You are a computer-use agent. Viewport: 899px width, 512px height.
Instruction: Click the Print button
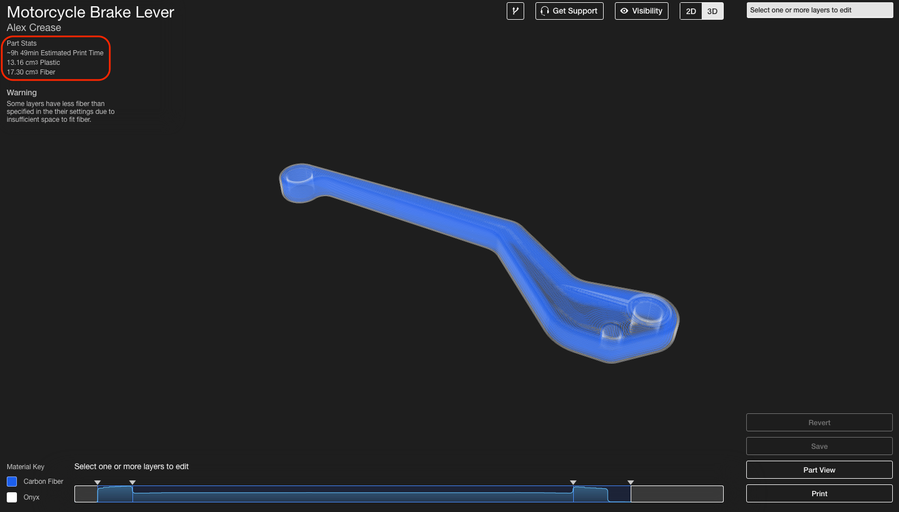pos(819,494)
